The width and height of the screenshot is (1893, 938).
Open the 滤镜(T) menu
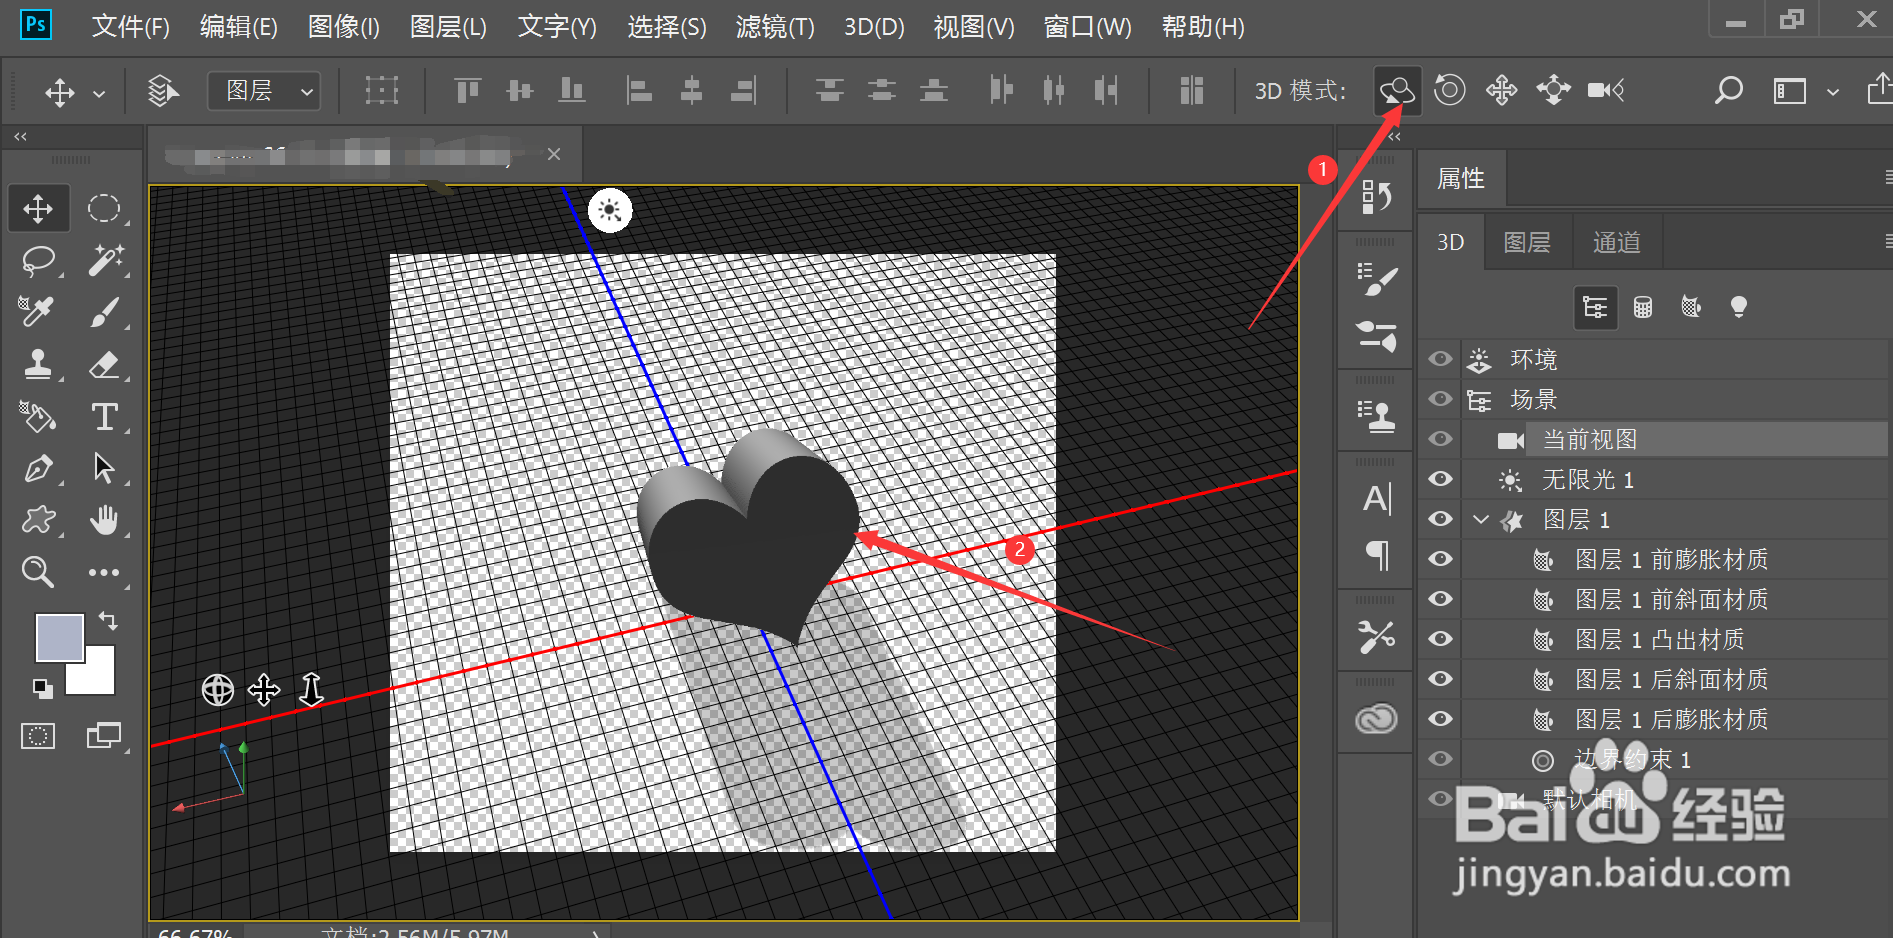click(775, 27)
